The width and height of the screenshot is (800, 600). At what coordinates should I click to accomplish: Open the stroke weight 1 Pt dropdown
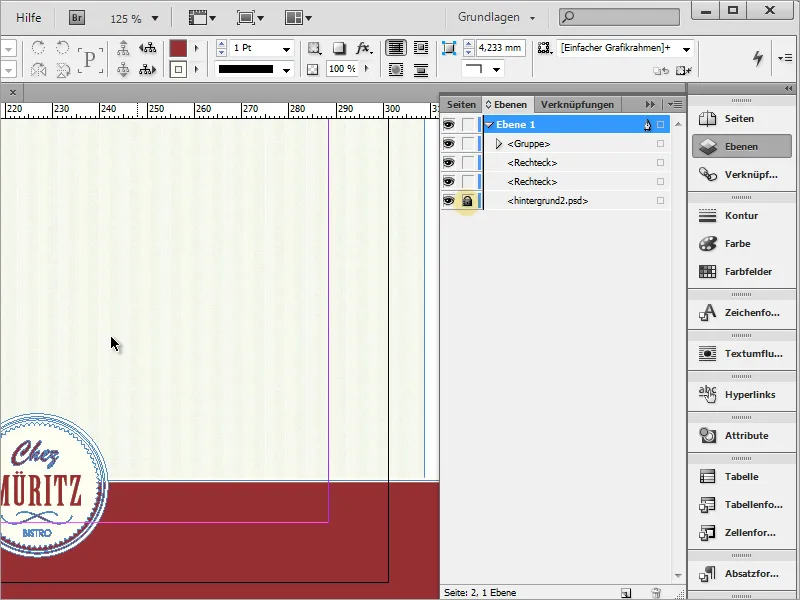click(x=287, y=48)
